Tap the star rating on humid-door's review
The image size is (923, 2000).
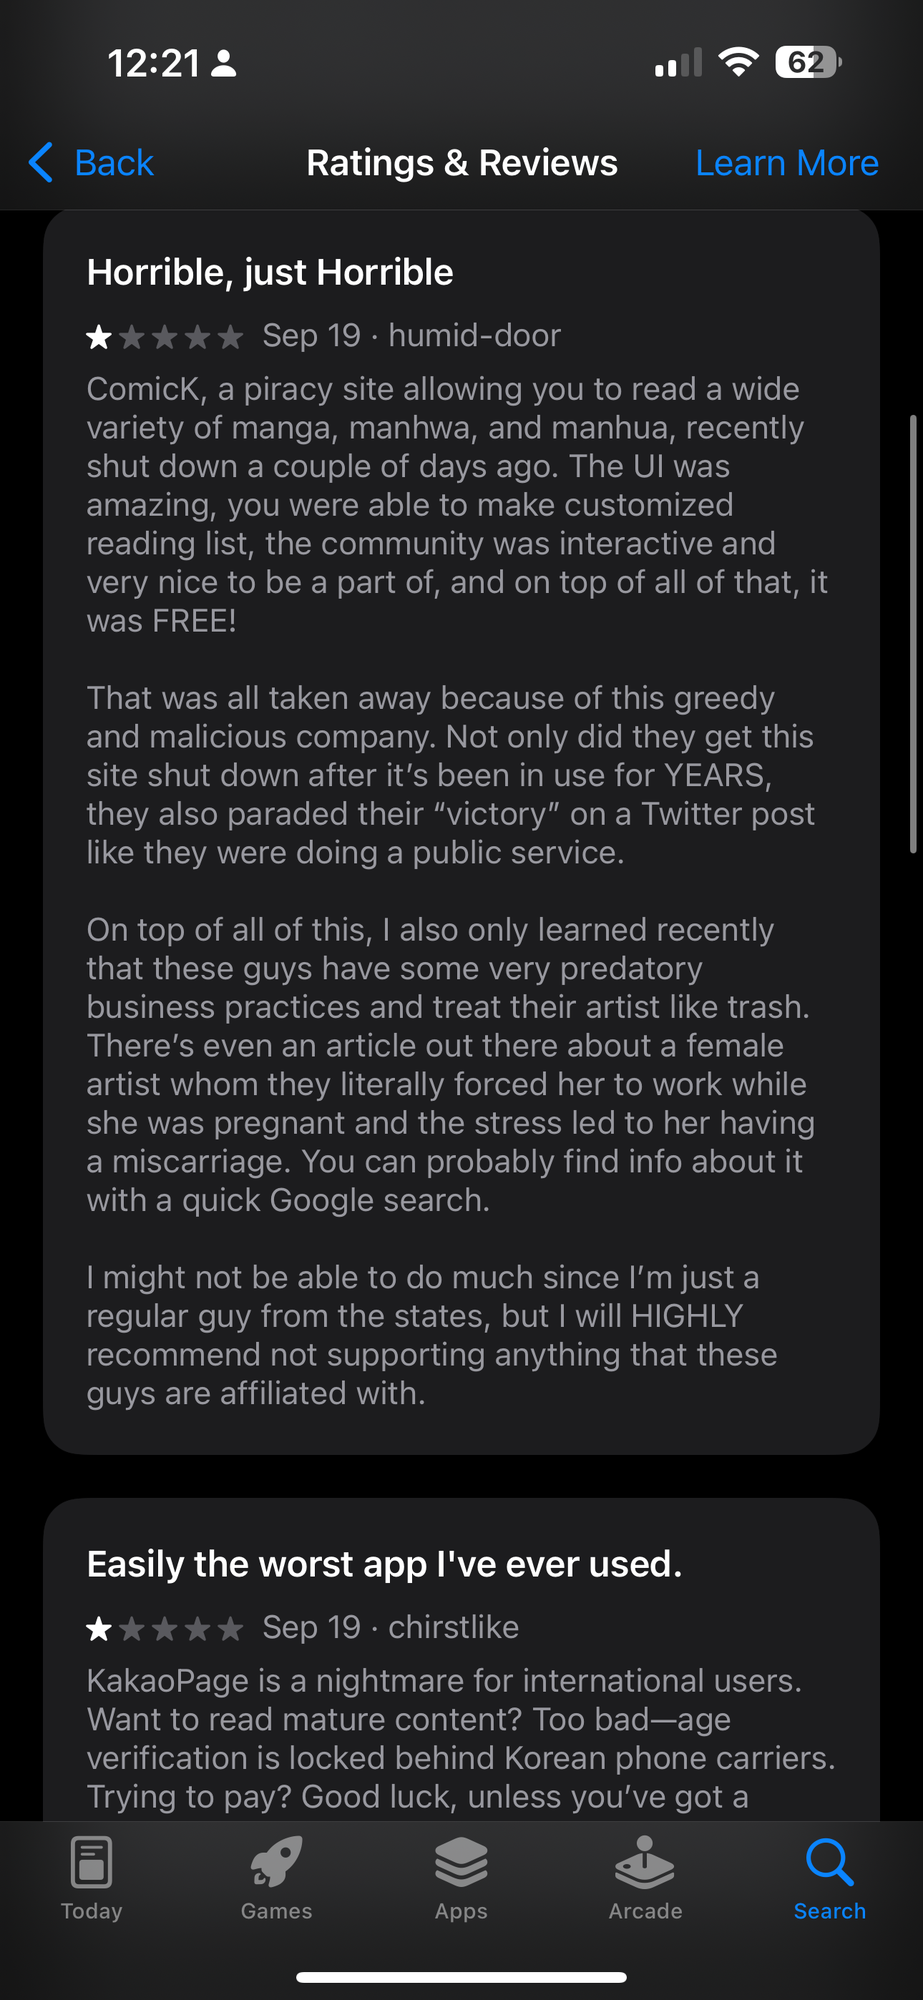tap(165, 337)
